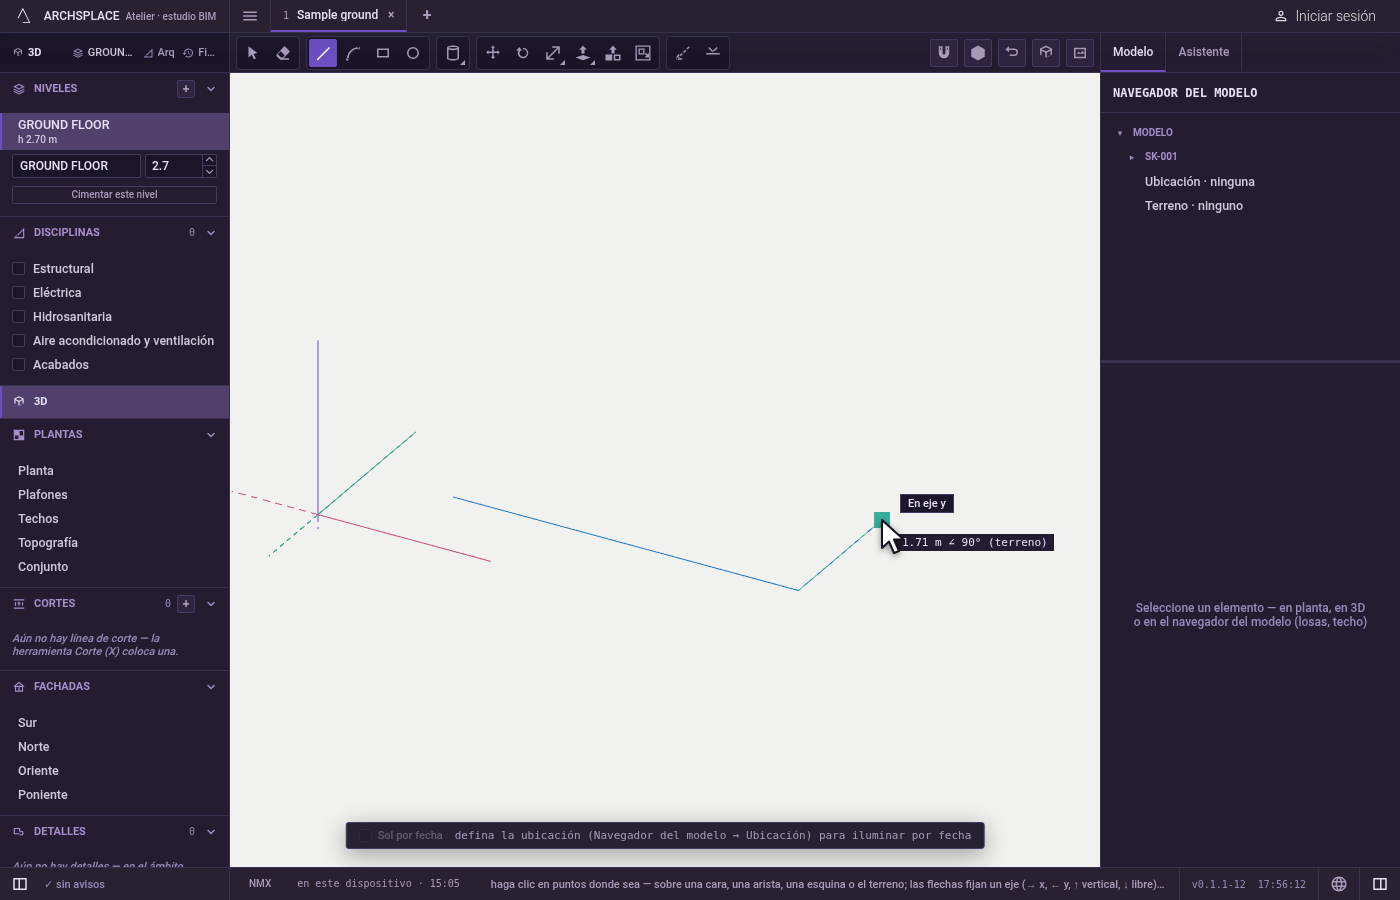Click Cimentar este nivel button
This screenshot has width=1400, height=900.
click(114, 195)
